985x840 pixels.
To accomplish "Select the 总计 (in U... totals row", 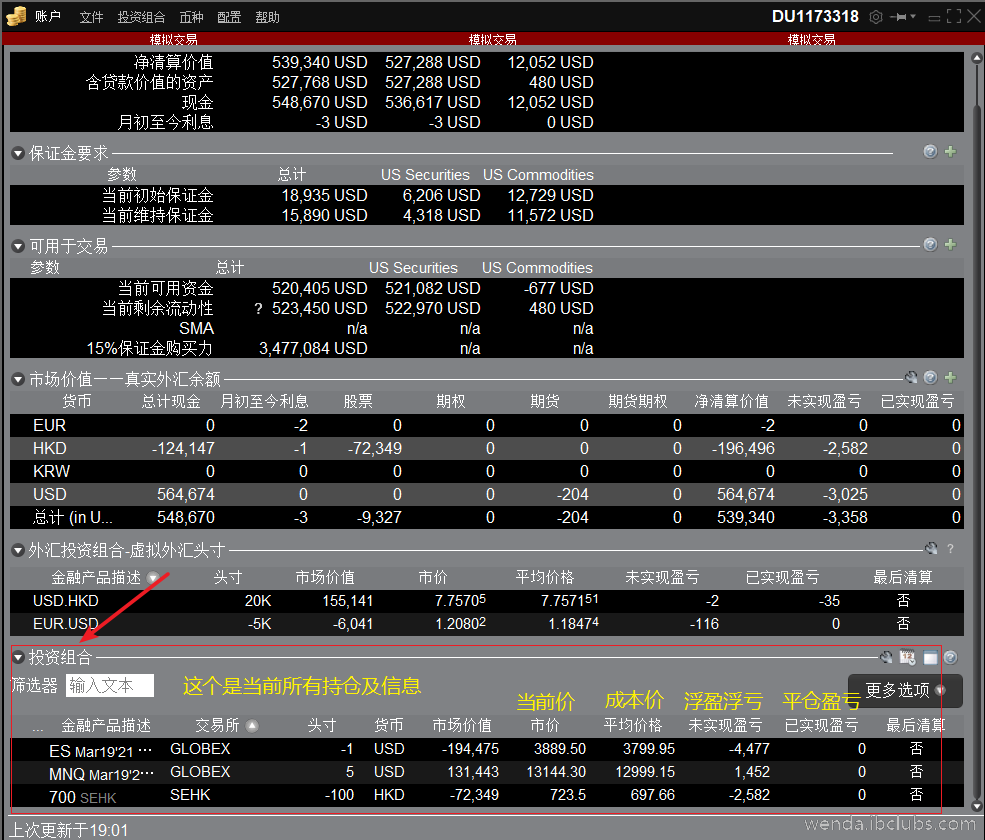I will point(487,518).
